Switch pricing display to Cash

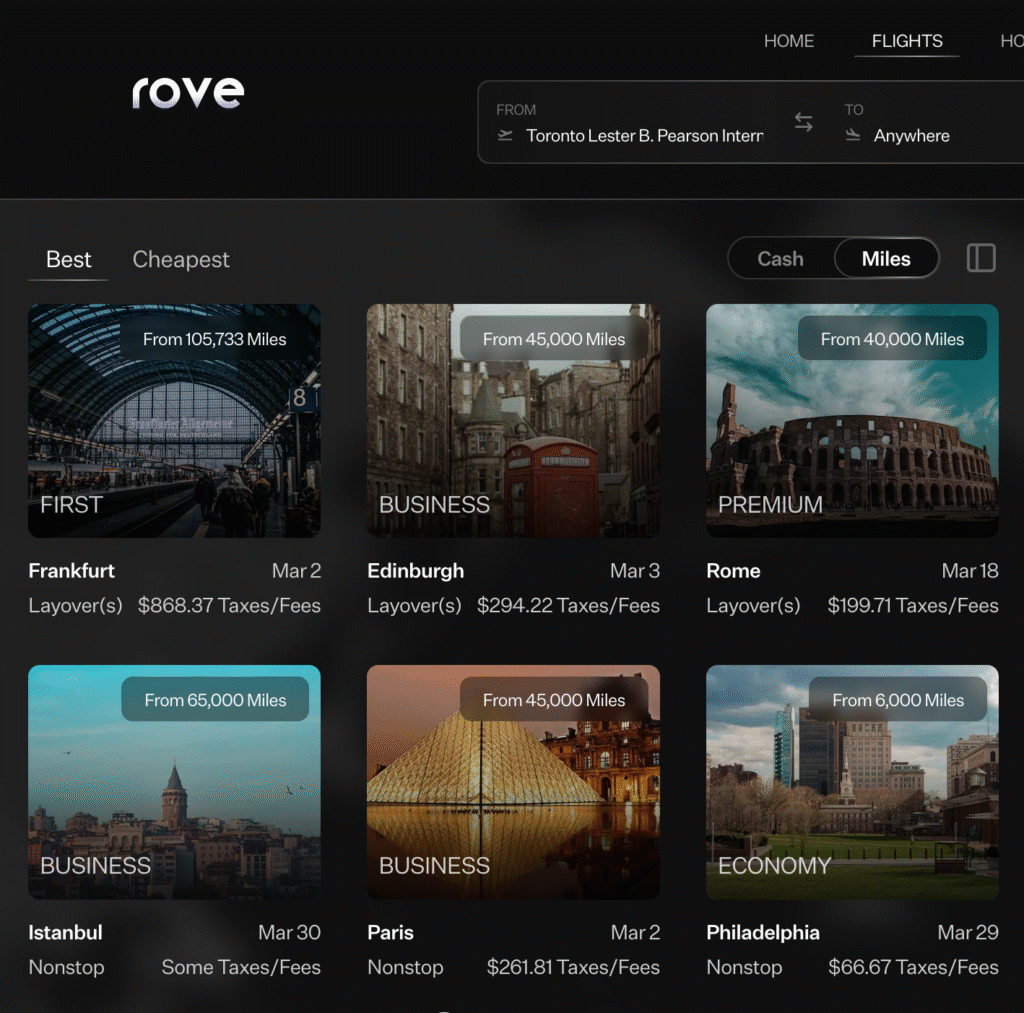pyautogui.click(x=783, y=258)
